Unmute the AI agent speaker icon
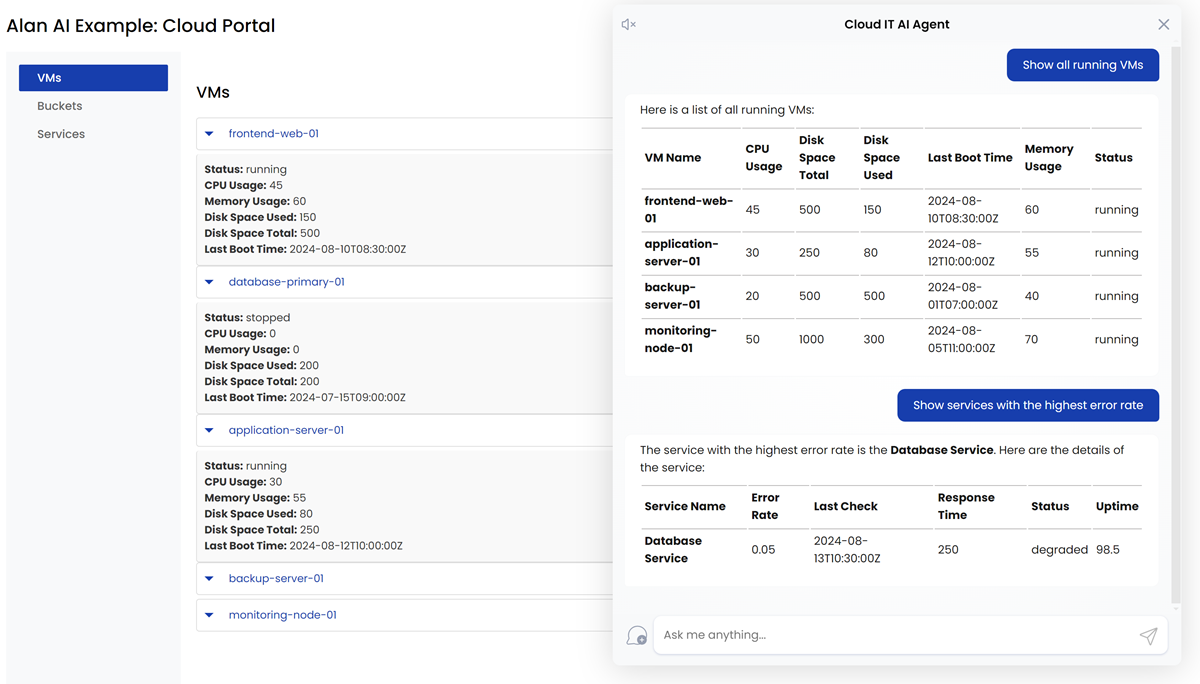The height and width of the screenshot is (684, 1200). (628, 25)
